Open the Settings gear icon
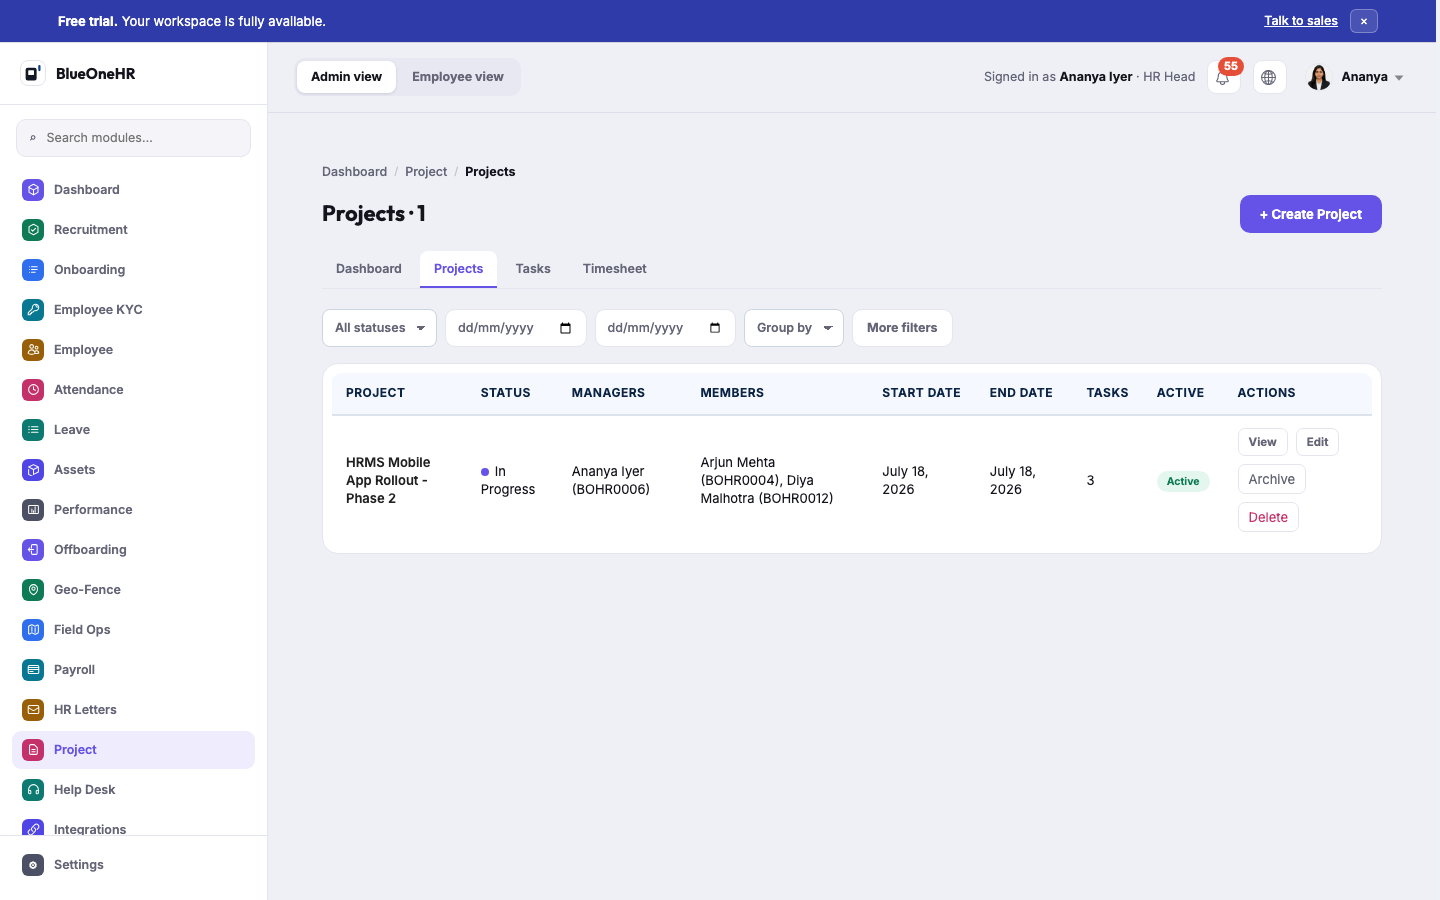The height and width of the screenshot is (900, 1440). tap(33, 865)
